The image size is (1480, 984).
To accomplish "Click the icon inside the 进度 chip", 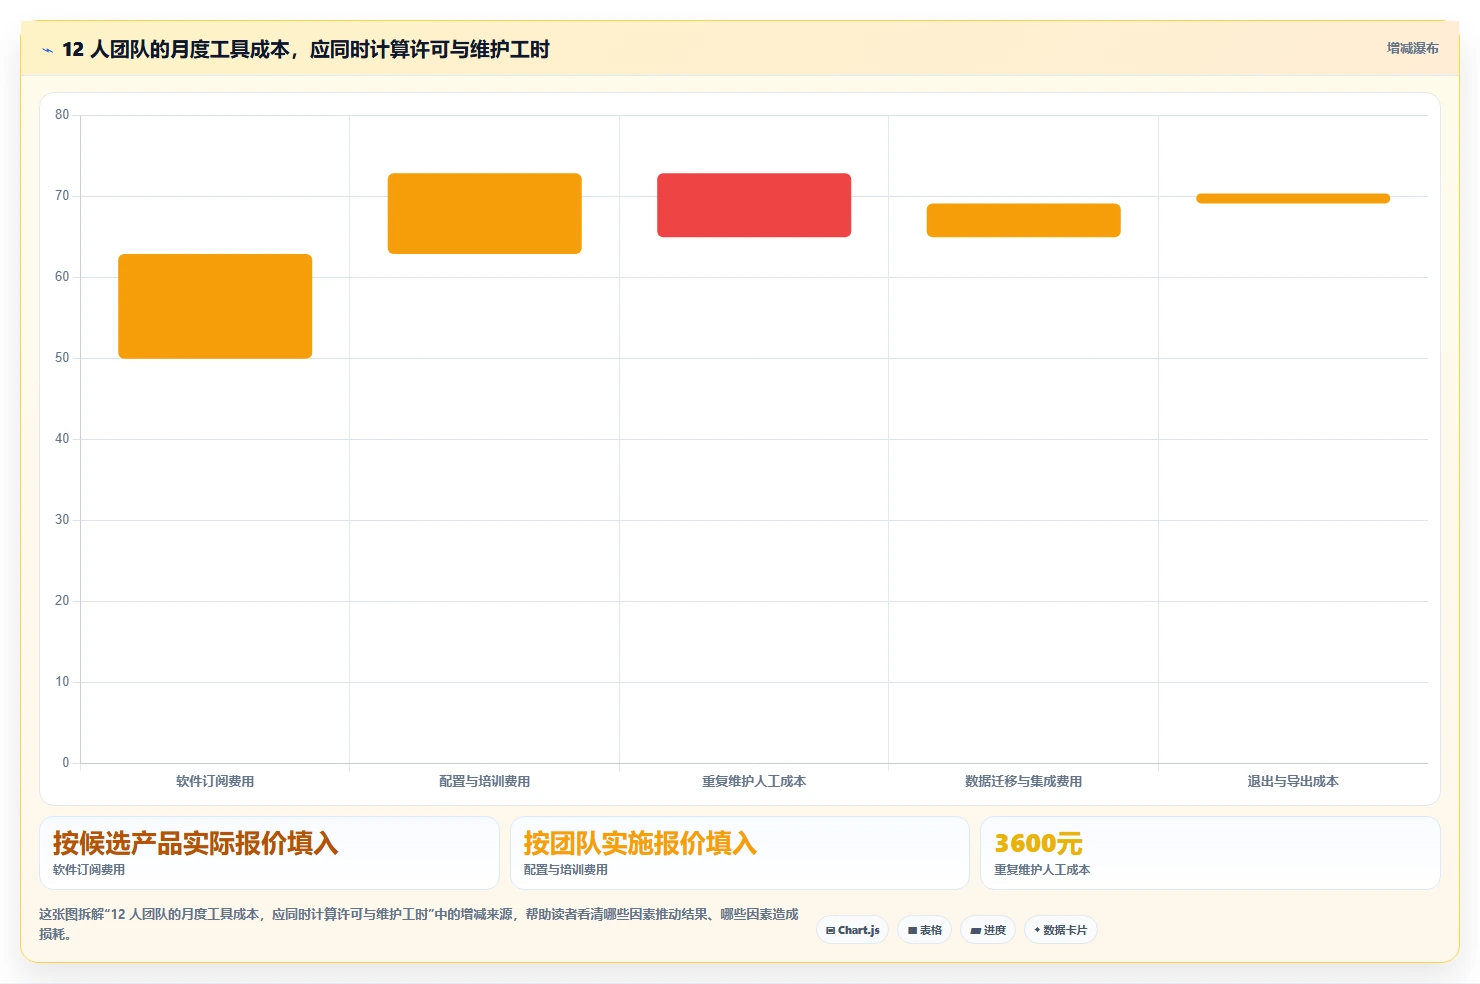I will [x=975, y=930].
